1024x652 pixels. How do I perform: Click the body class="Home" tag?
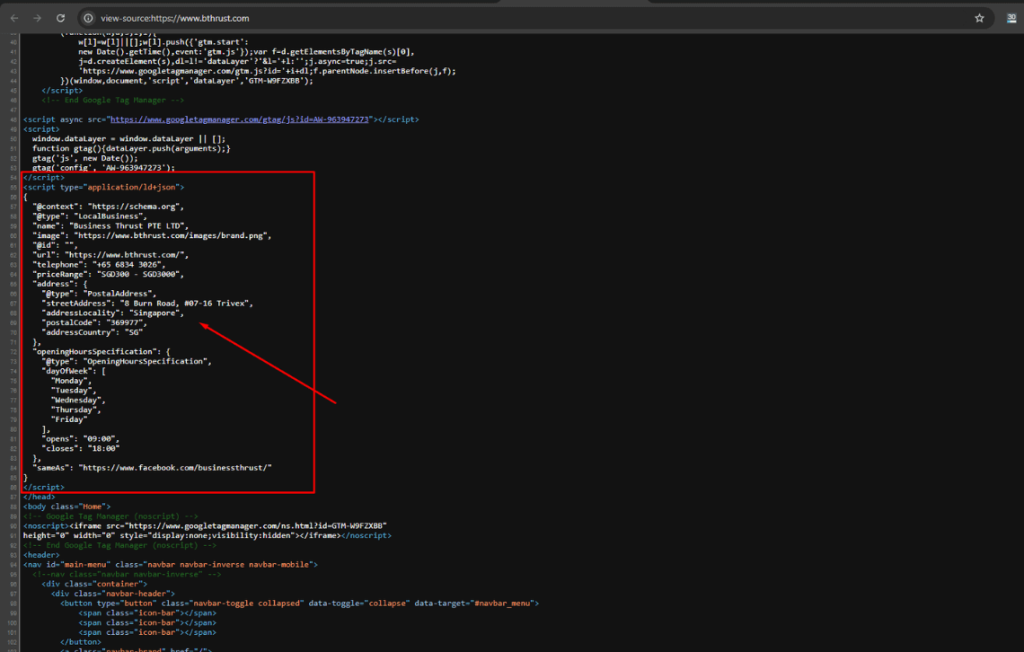coord(67,506)
